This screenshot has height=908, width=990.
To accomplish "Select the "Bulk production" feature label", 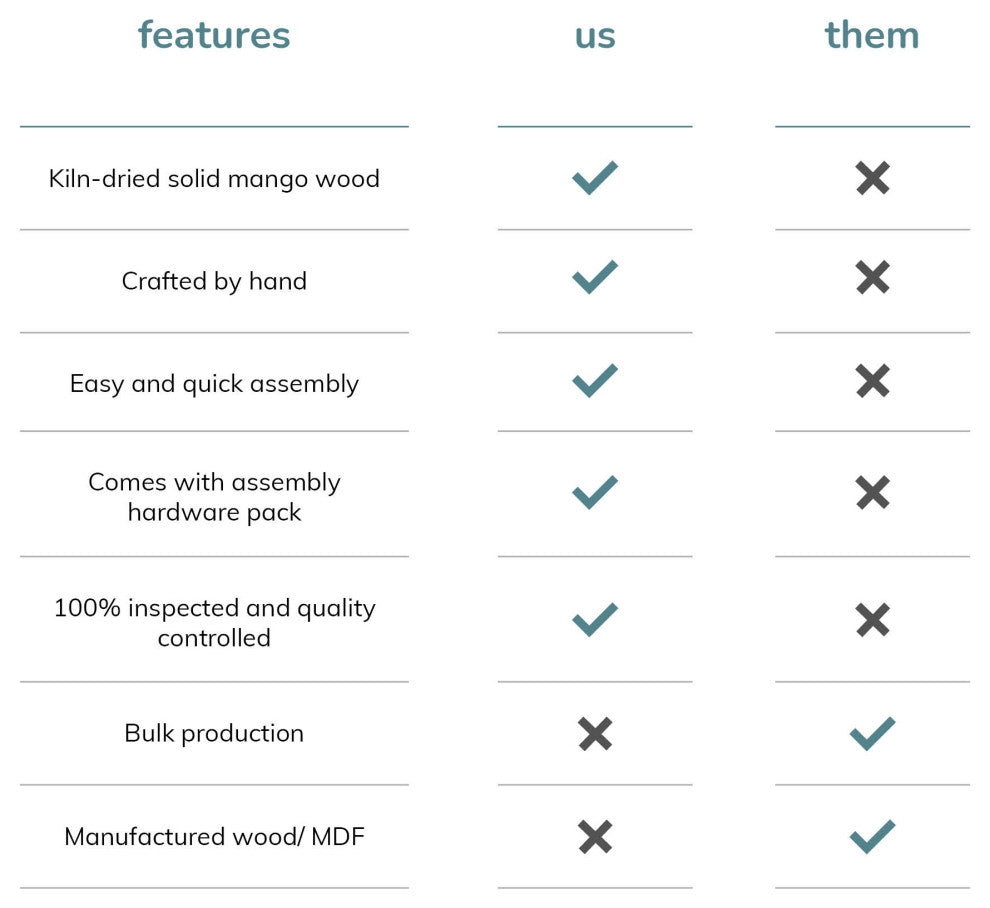I will pos(214,733).
